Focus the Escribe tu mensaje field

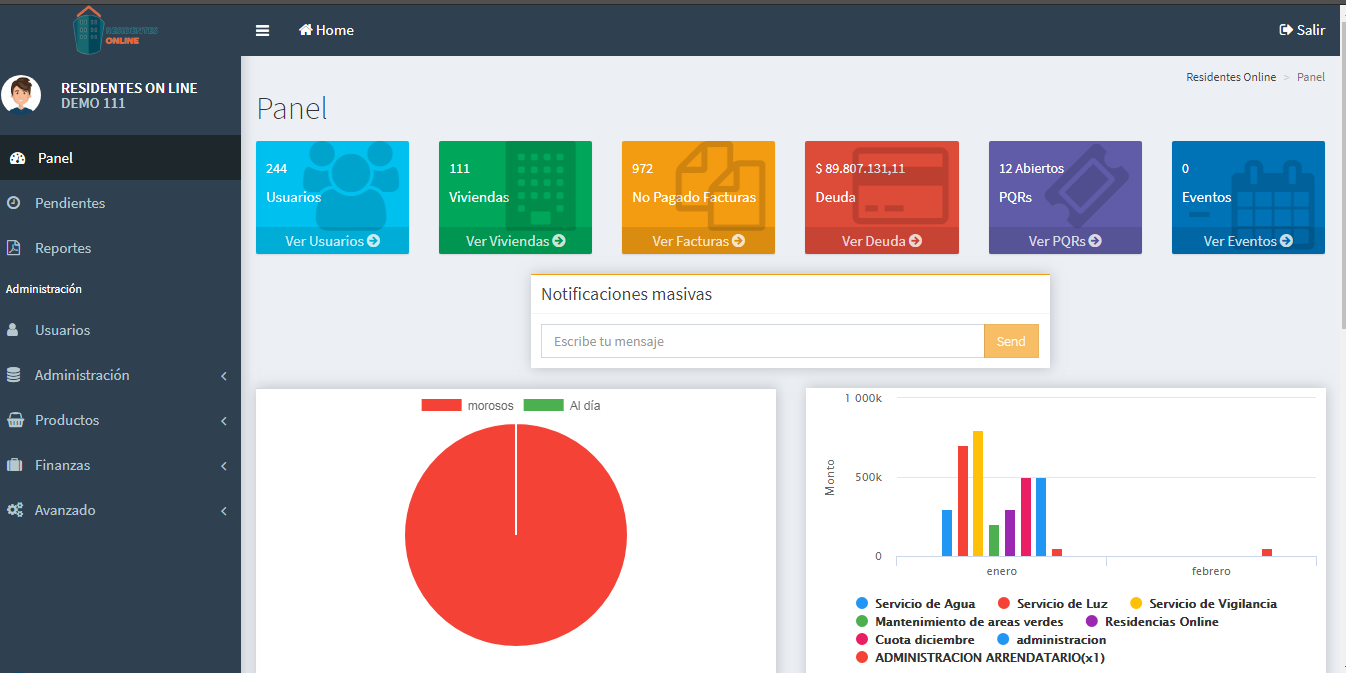click(x=762, y=341)
